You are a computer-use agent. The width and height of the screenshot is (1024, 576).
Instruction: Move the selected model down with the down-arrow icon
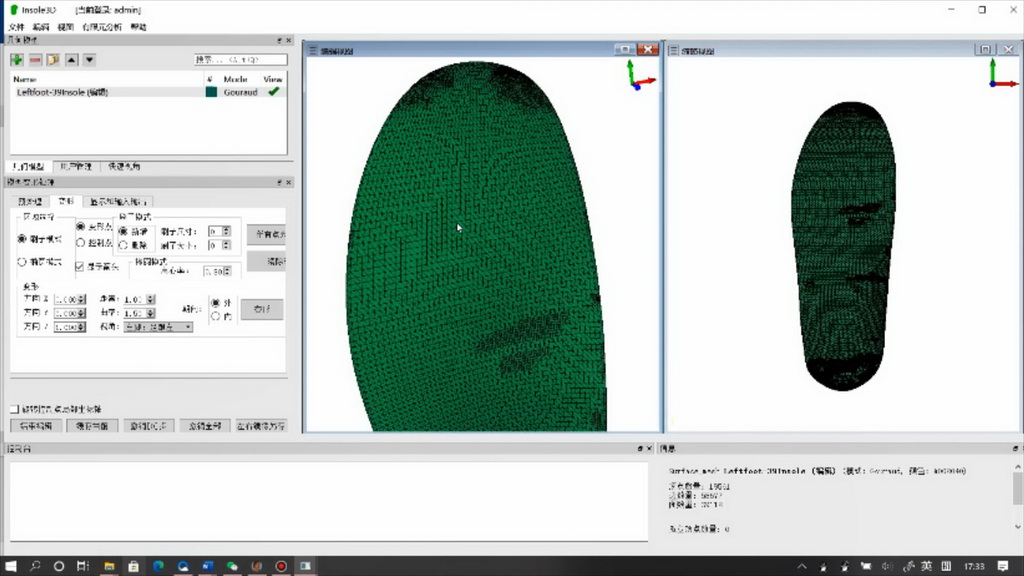[89, 60]
